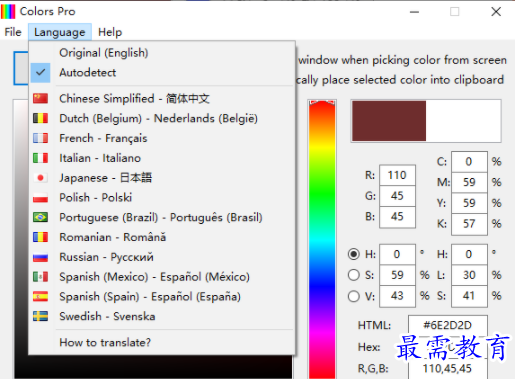Switch to Chinese Simplified language
518x379 pixels.
[x=162, y=98]
